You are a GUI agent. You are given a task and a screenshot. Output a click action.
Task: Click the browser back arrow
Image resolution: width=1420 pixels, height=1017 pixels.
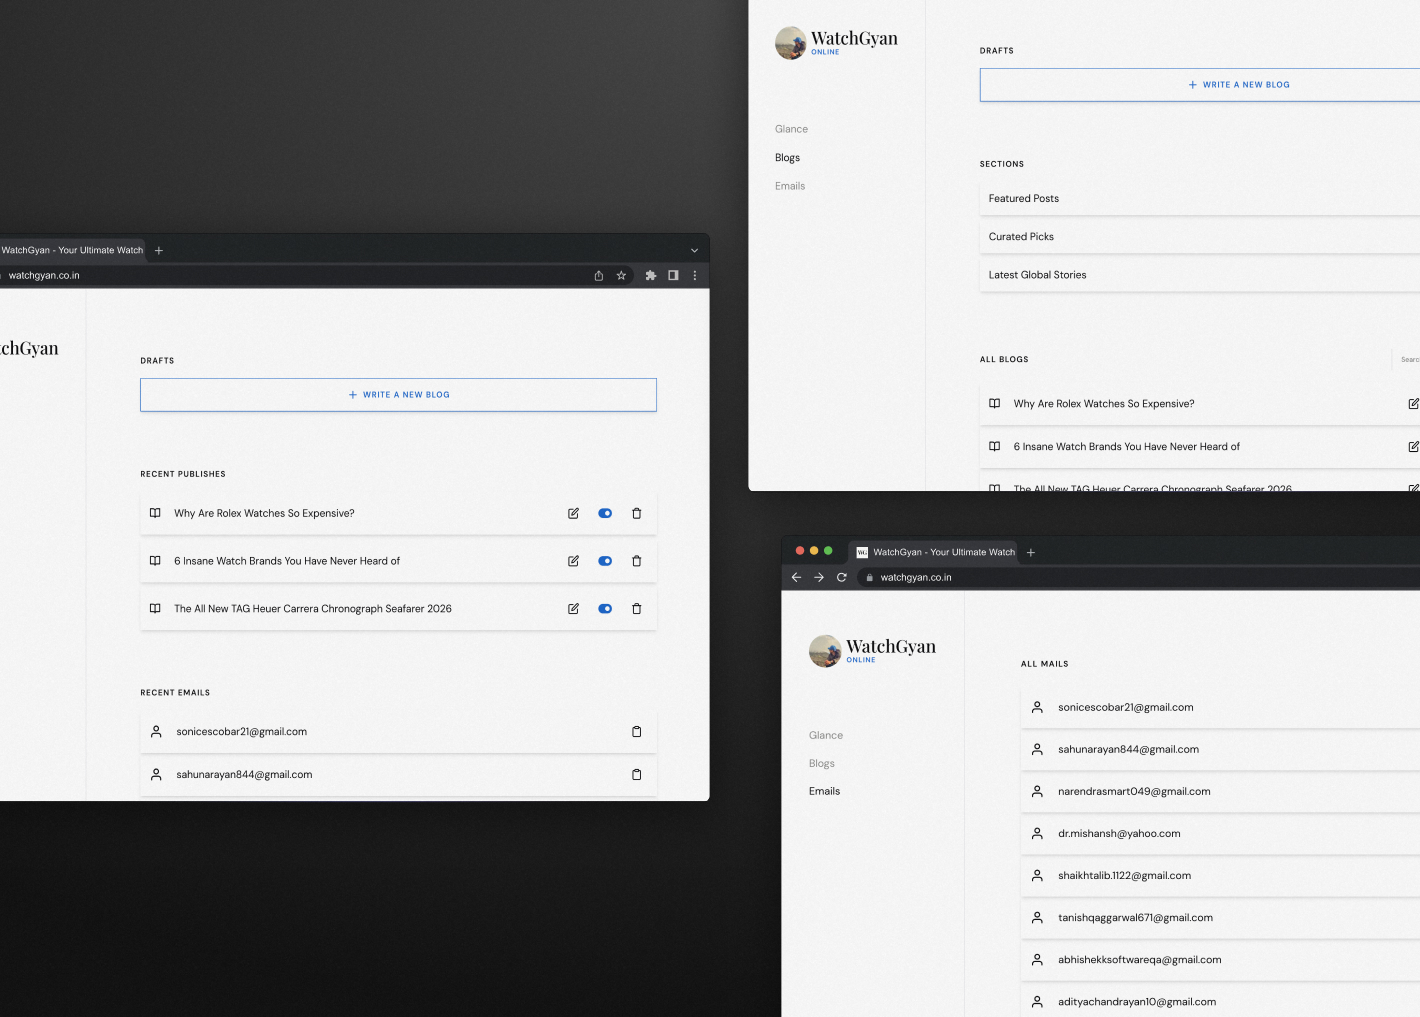(796, 577)
